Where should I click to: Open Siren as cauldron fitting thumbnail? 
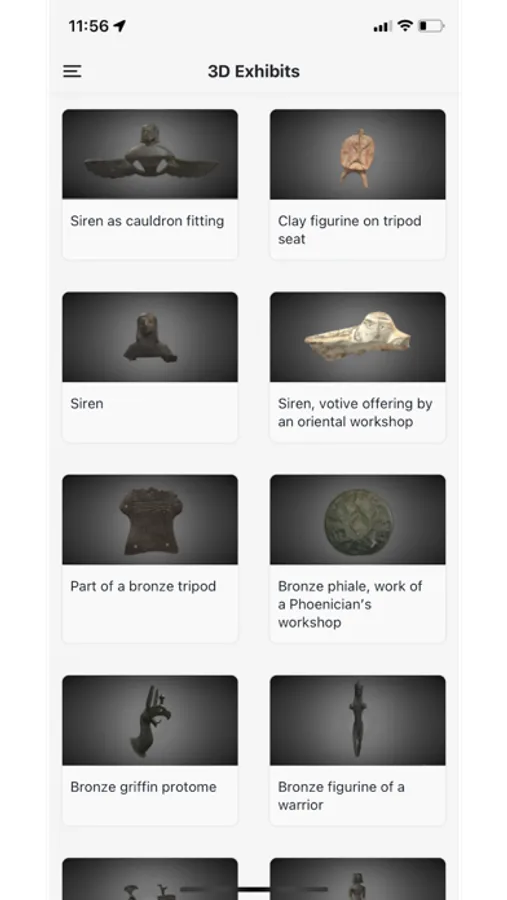point(150,154)
